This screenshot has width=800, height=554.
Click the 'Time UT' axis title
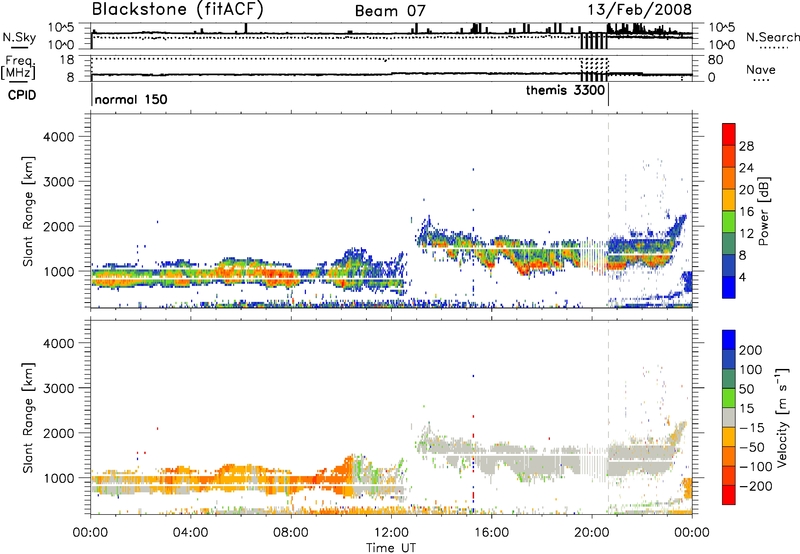pos(391,547)
